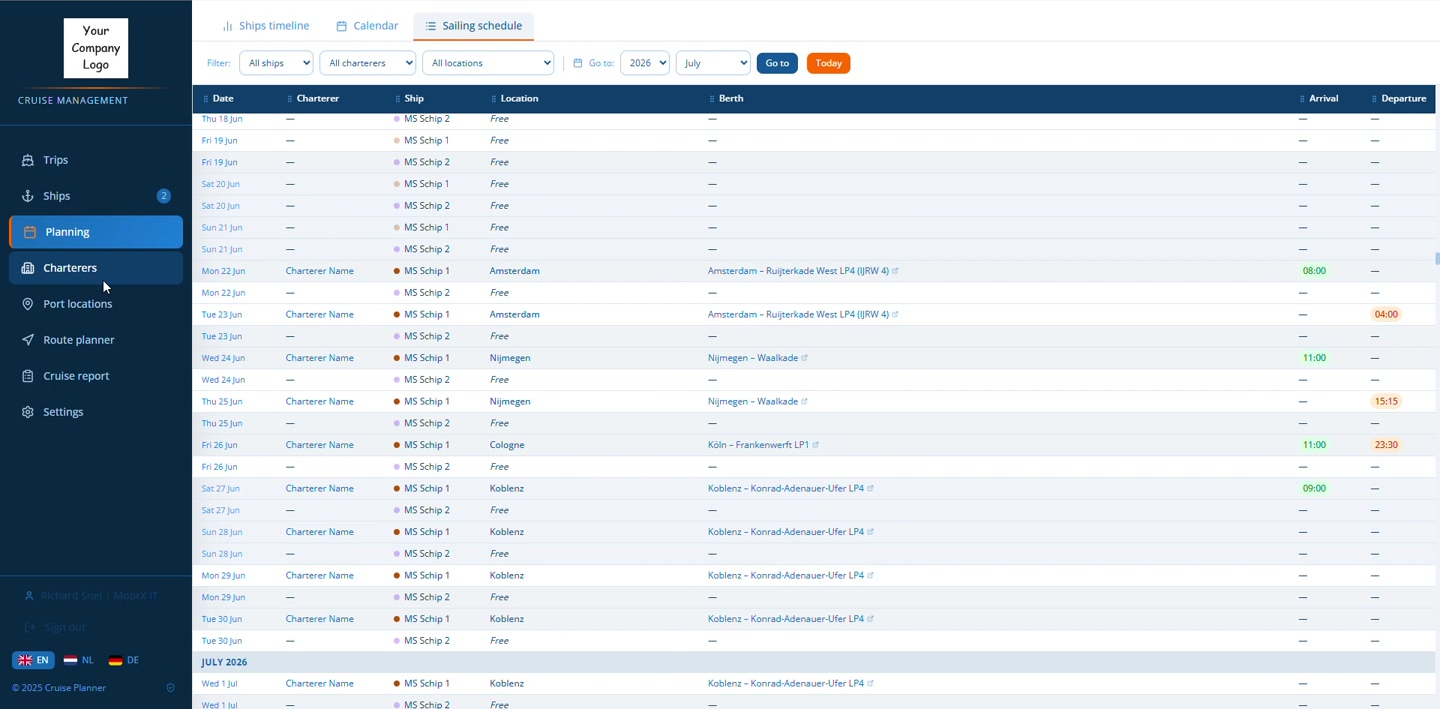The height and width of the screenshot is (709, 1440).
Task: Click the 08:00 arrival badge on Mon 22 Jun
Action: (x=1314, y=271)
